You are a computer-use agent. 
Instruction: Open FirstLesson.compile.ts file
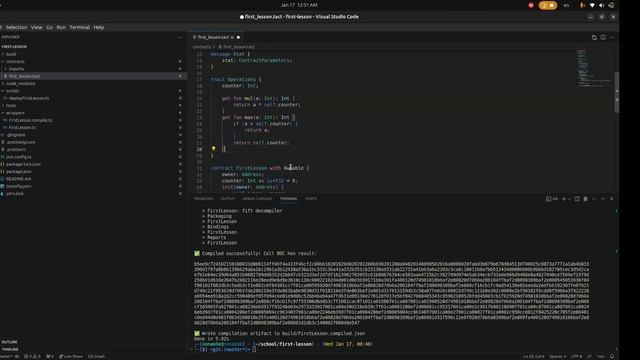(31, 120)
